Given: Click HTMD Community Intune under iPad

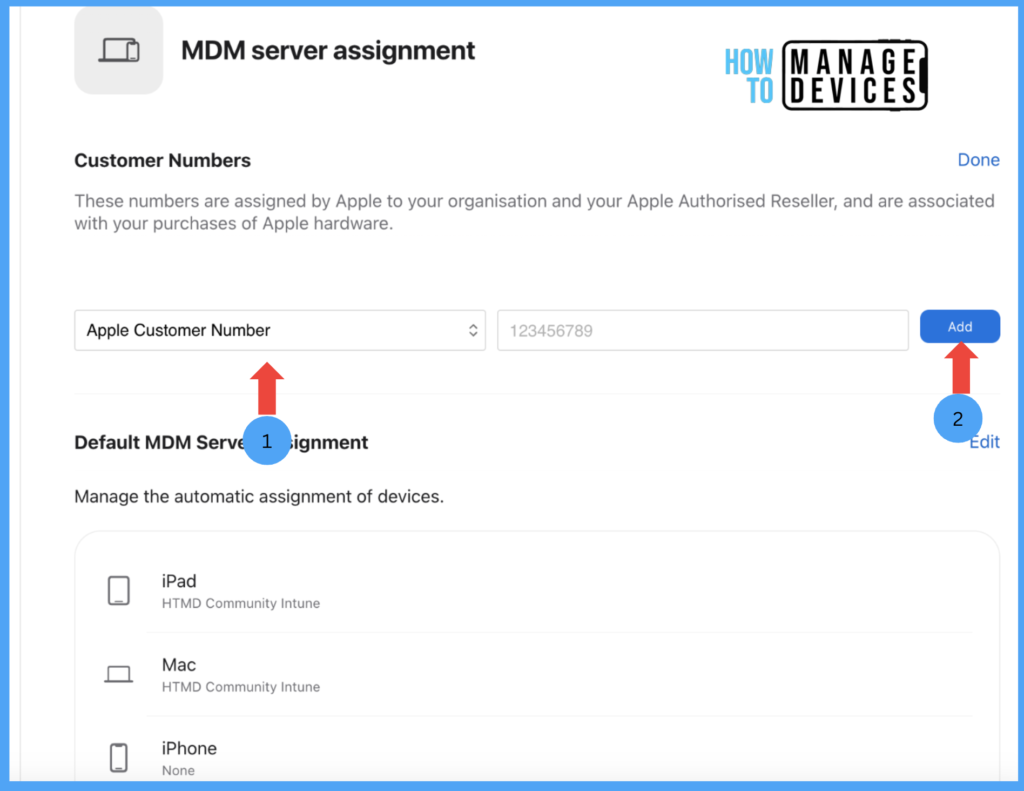Looking at the screenshot, I should (x=241, y=604).
